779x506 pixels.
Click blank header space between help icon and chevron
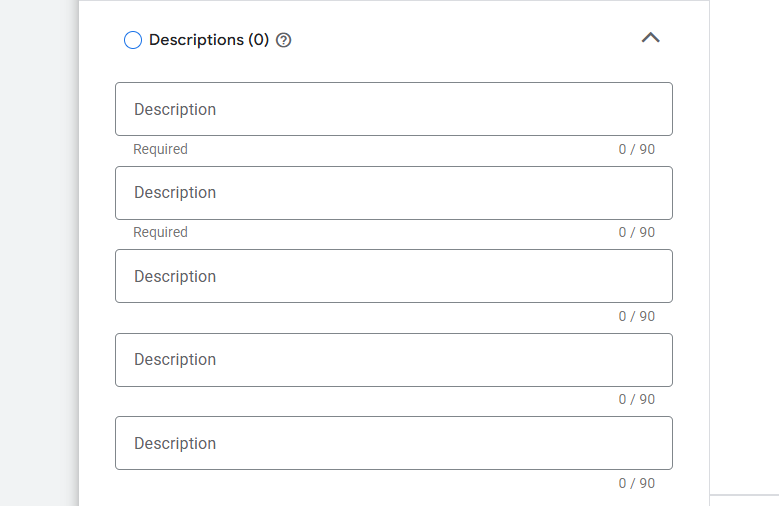[460, 40]
